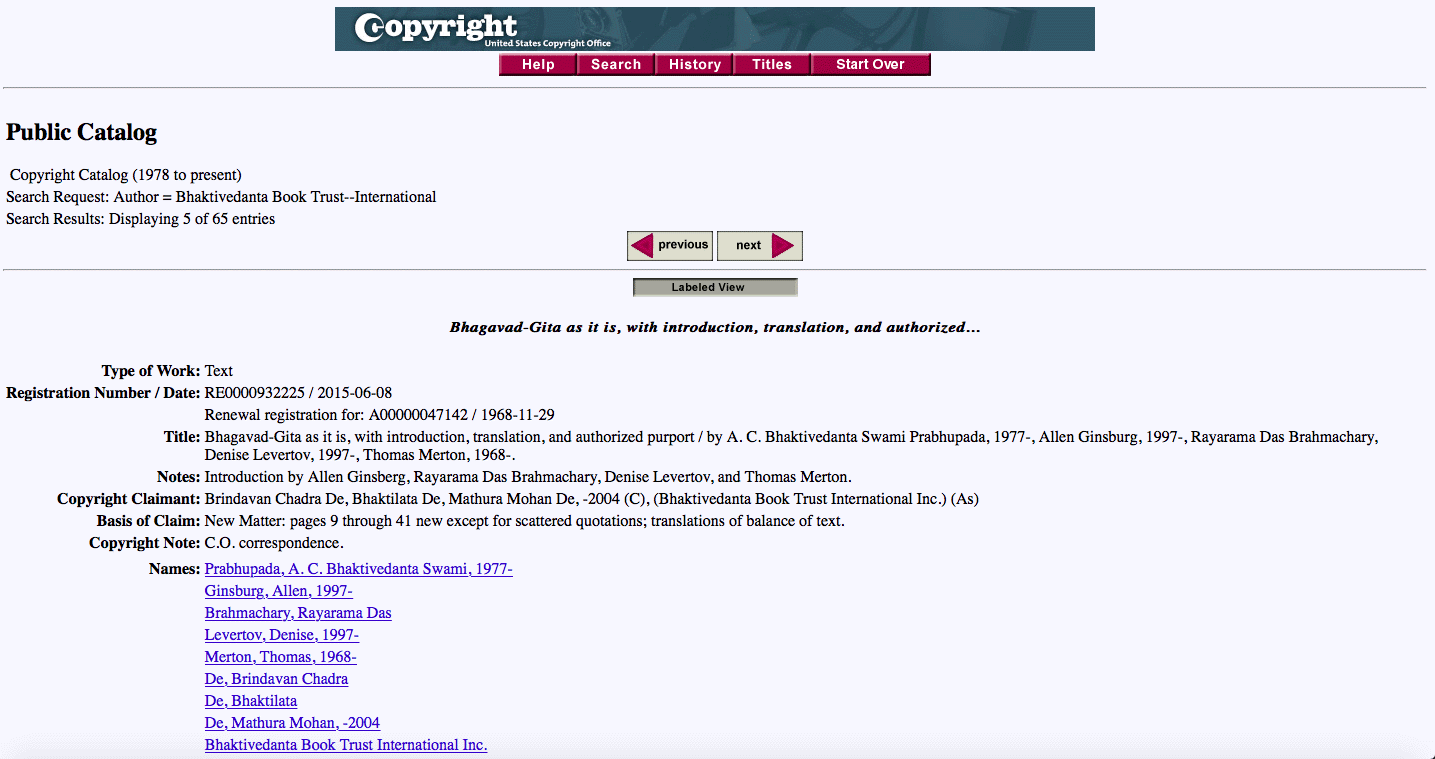Viewport: 1435px width, 759px height.
Task: Open Prabhupada, A. C. Bhaktivedanta Swami link
Action: [358, 569]
